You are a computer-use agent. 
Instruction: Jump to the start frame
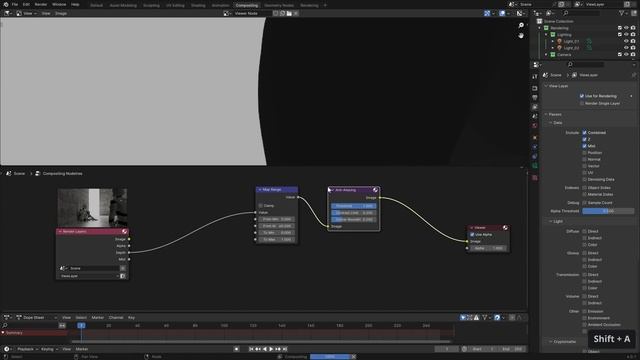tap(251, 349)
